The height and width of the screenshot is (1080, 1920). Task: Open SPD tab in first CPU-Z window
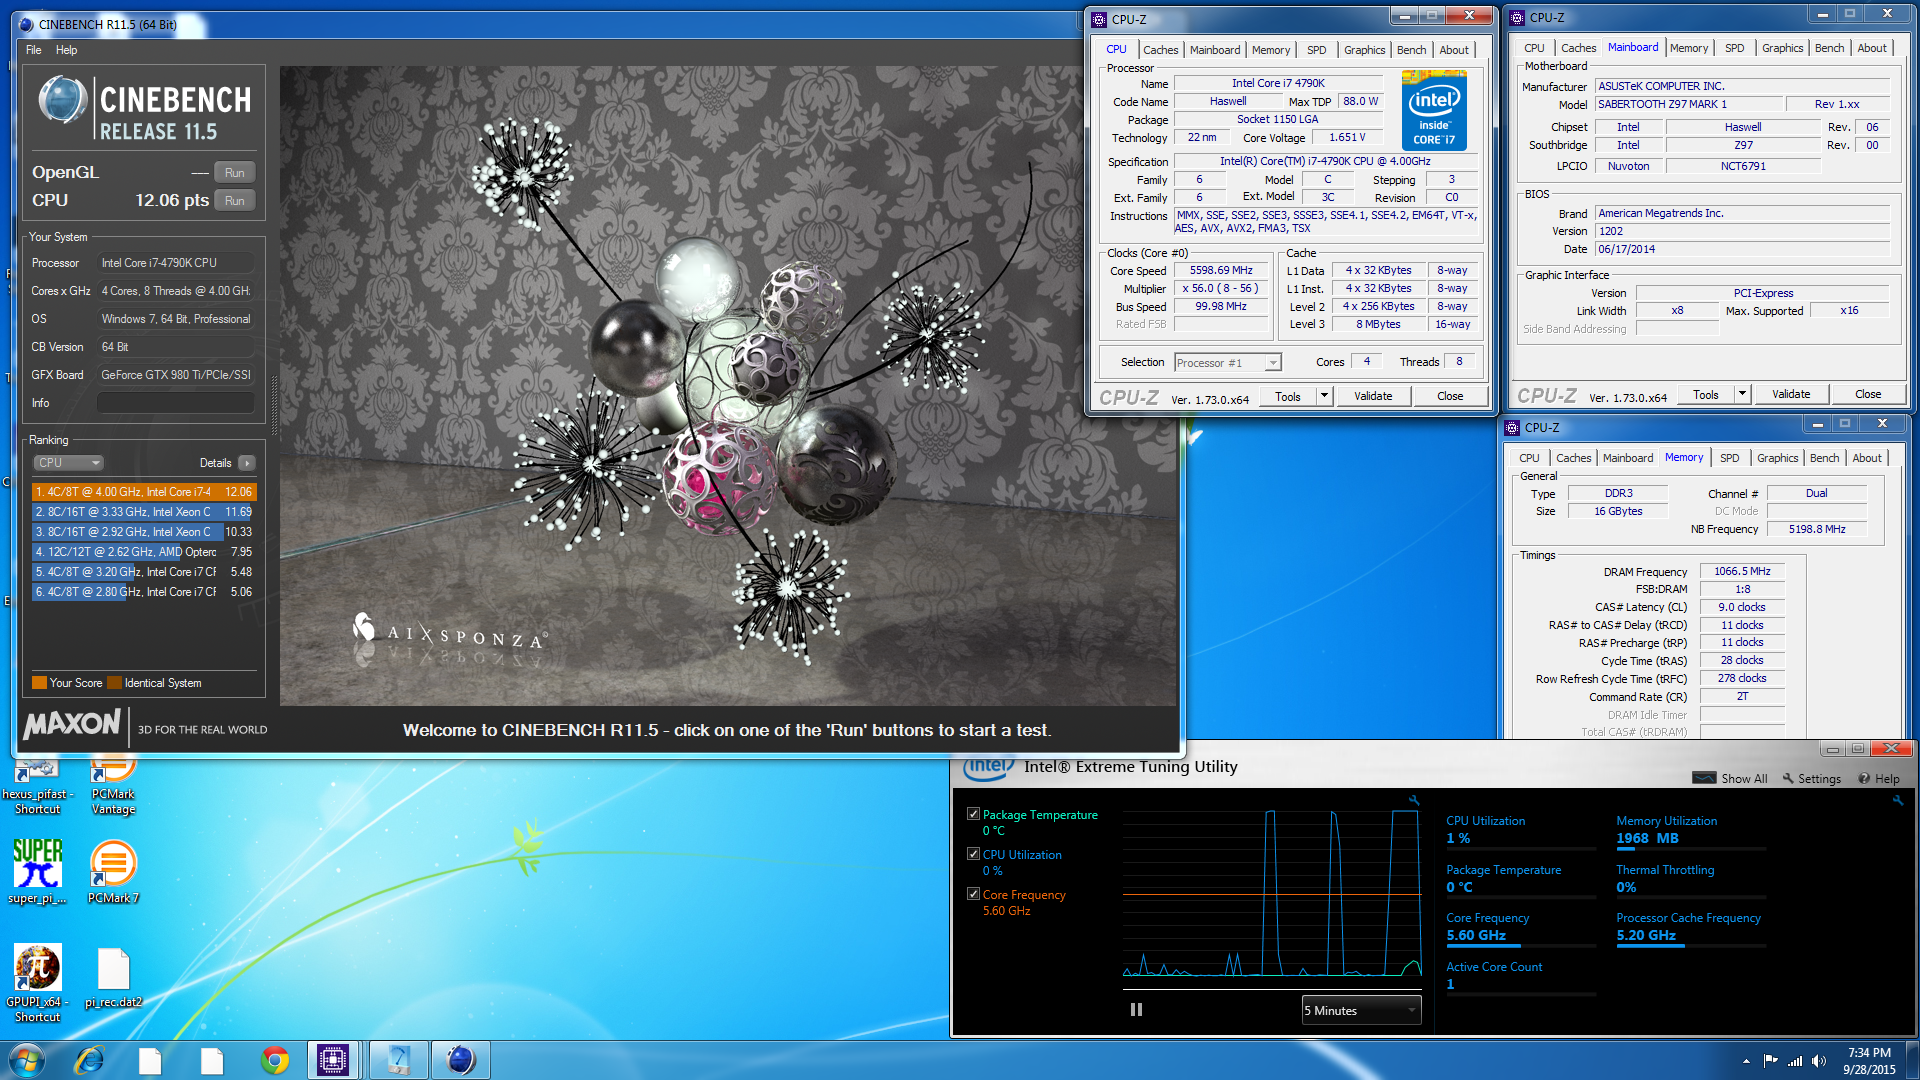(x=1316, y=50)
